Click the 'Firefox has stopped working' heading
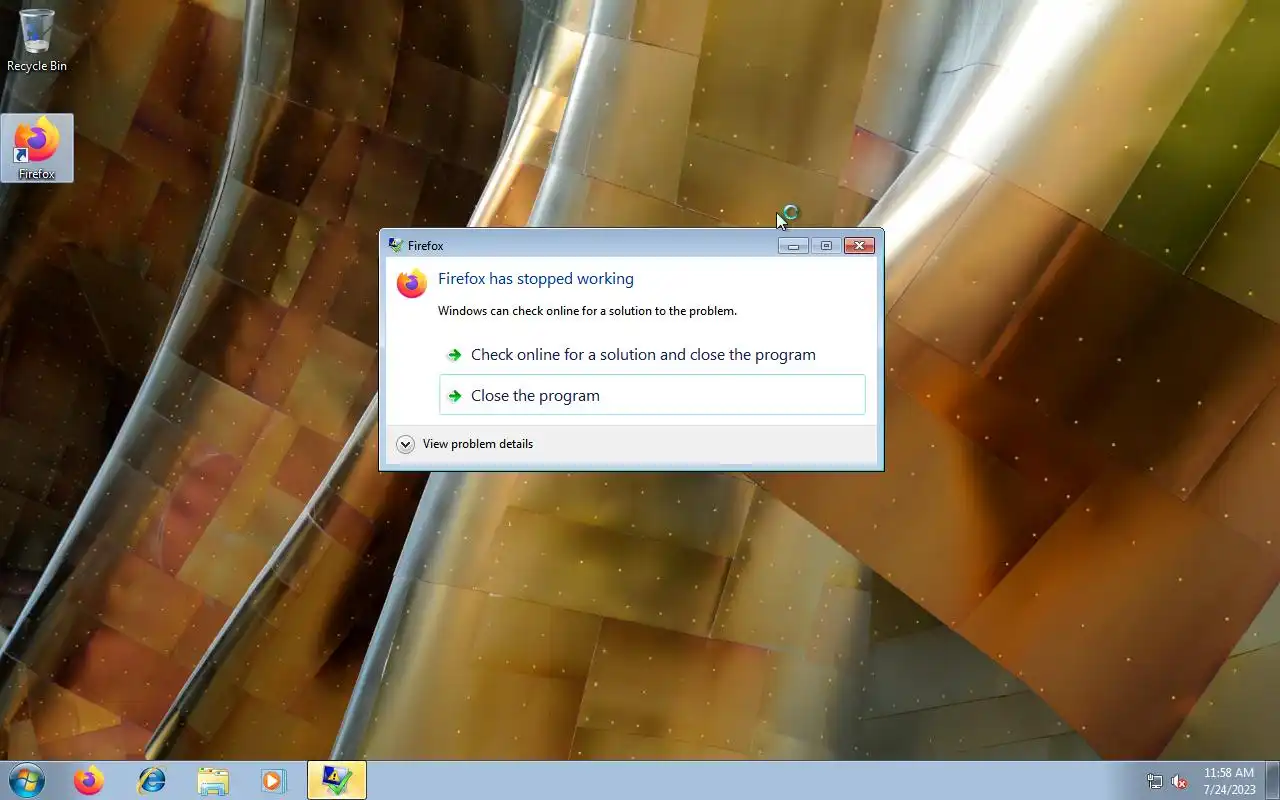This screenshot has height=800, width=1280. point(536,279)
